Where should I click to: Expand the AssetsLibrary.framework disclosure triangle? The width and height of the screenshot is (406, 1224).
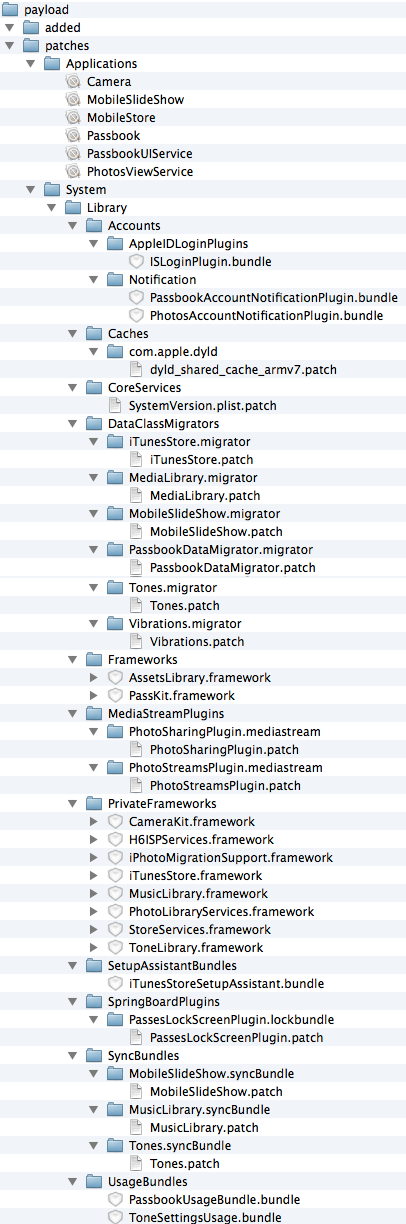[x=94, y=678]
